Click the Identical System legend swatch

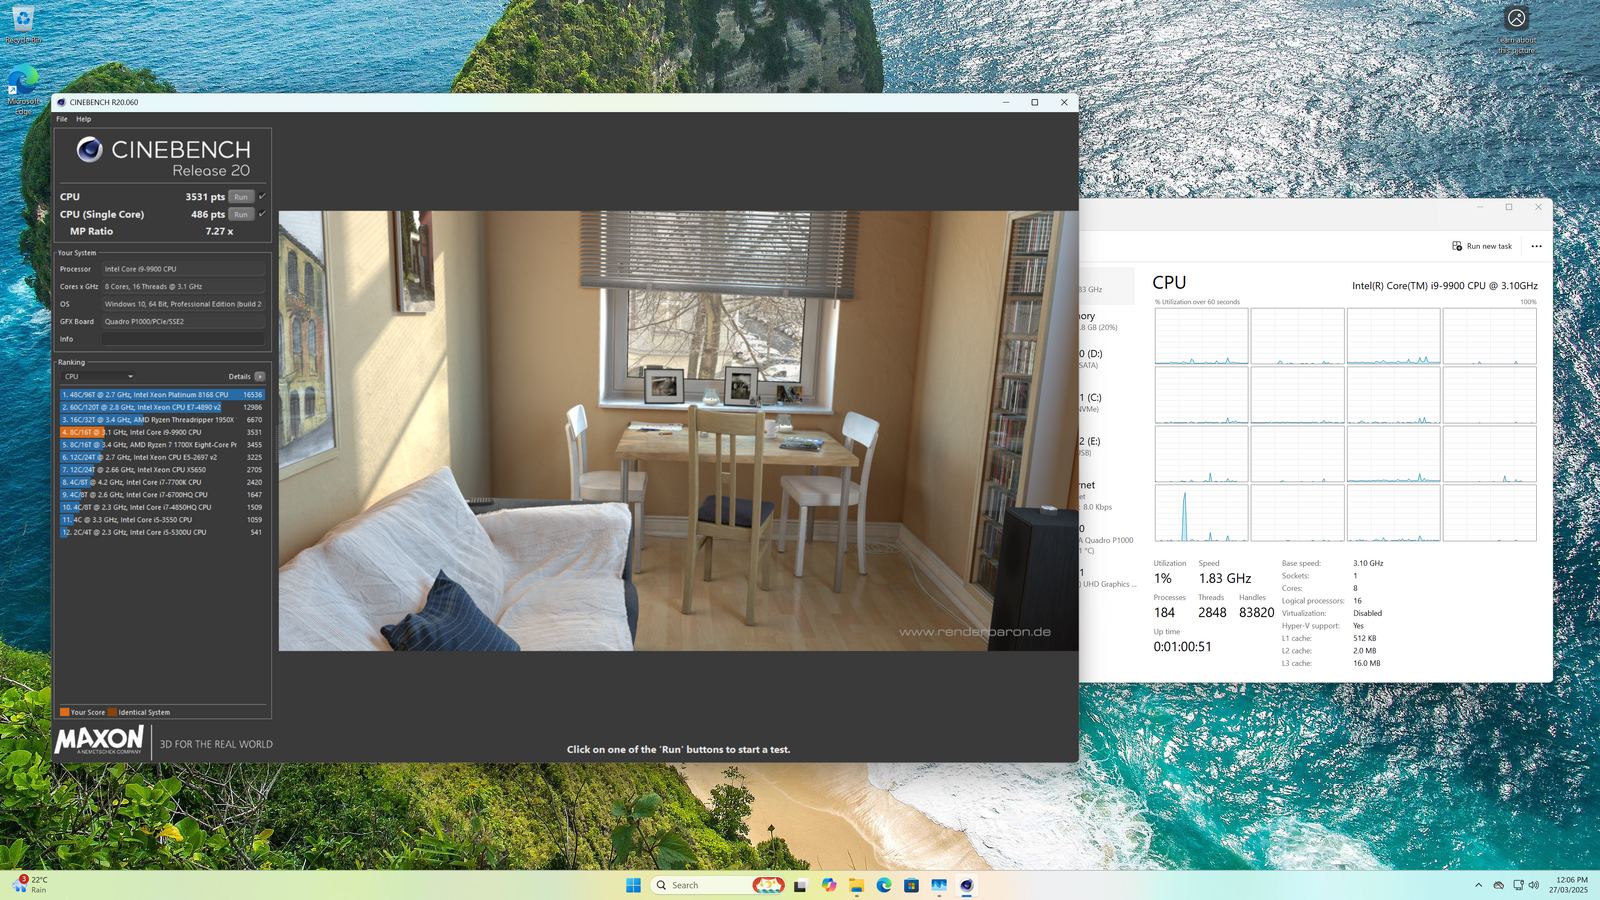click(113, 712)
